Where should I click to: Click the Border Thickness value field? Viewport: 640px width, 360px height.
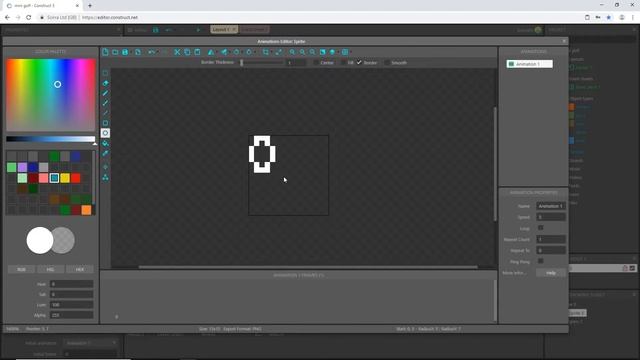click(296, 62)
